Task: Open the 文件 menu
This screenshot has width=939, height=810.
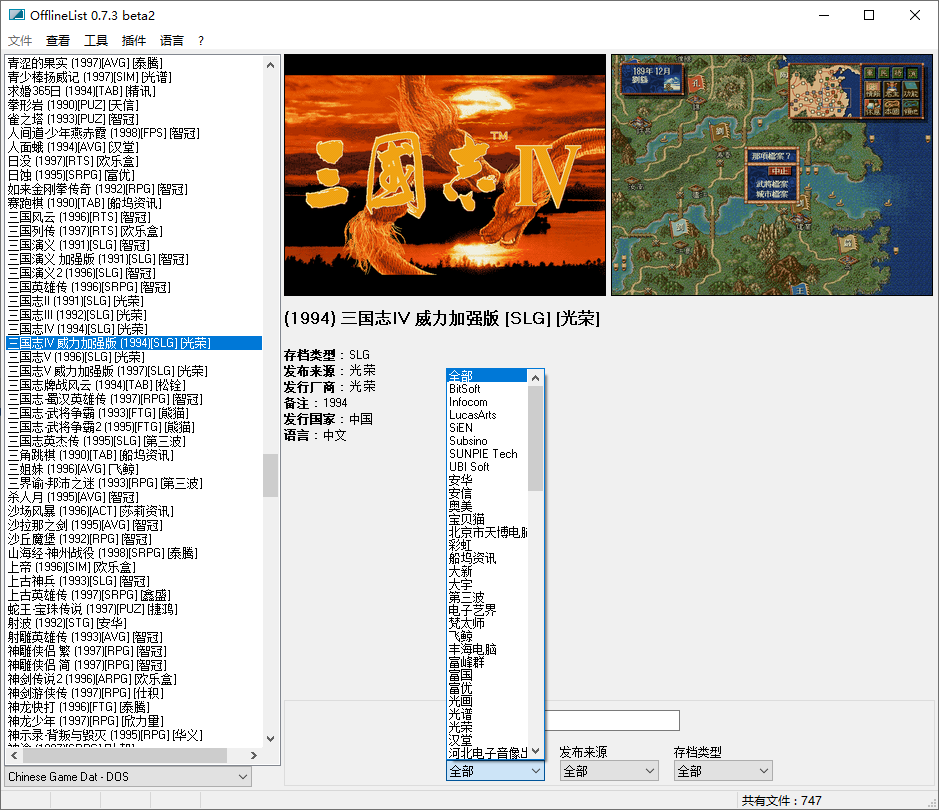Action: (20, 41)
